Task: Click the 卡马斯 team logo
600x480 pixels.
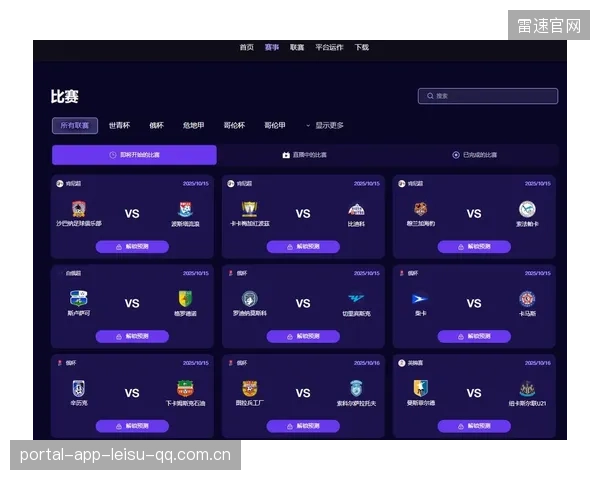Action: [x=527, y=299]
